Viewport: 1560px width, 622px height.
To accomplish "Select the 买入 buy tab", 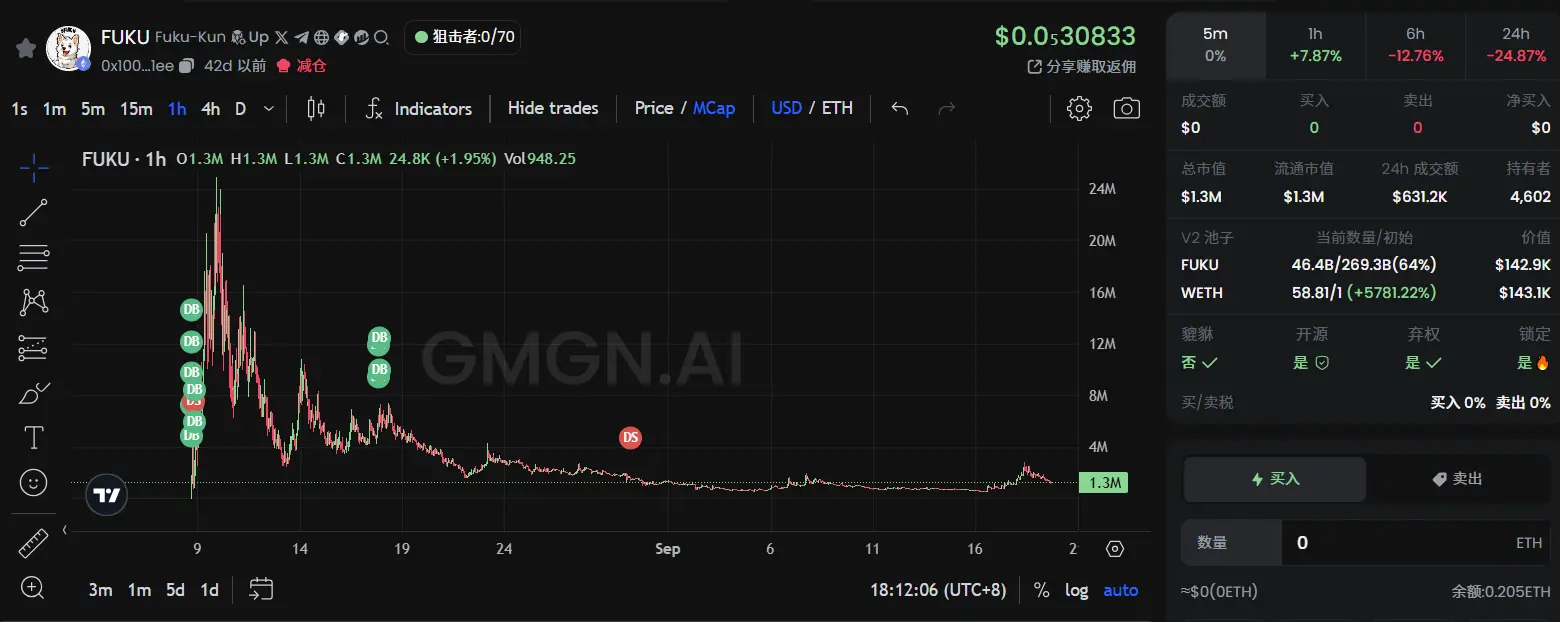I will click(x=1275, y=479).
